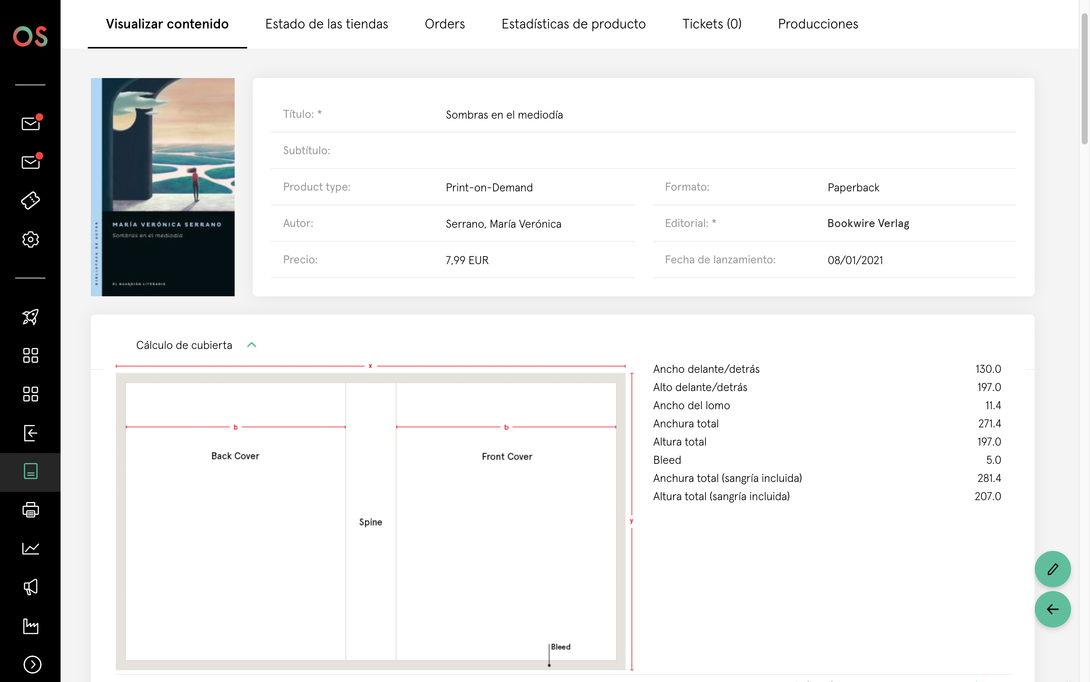Click the rocket icon in the sidebar
The image size is (1090, 682).
click(x=30, y=317)
